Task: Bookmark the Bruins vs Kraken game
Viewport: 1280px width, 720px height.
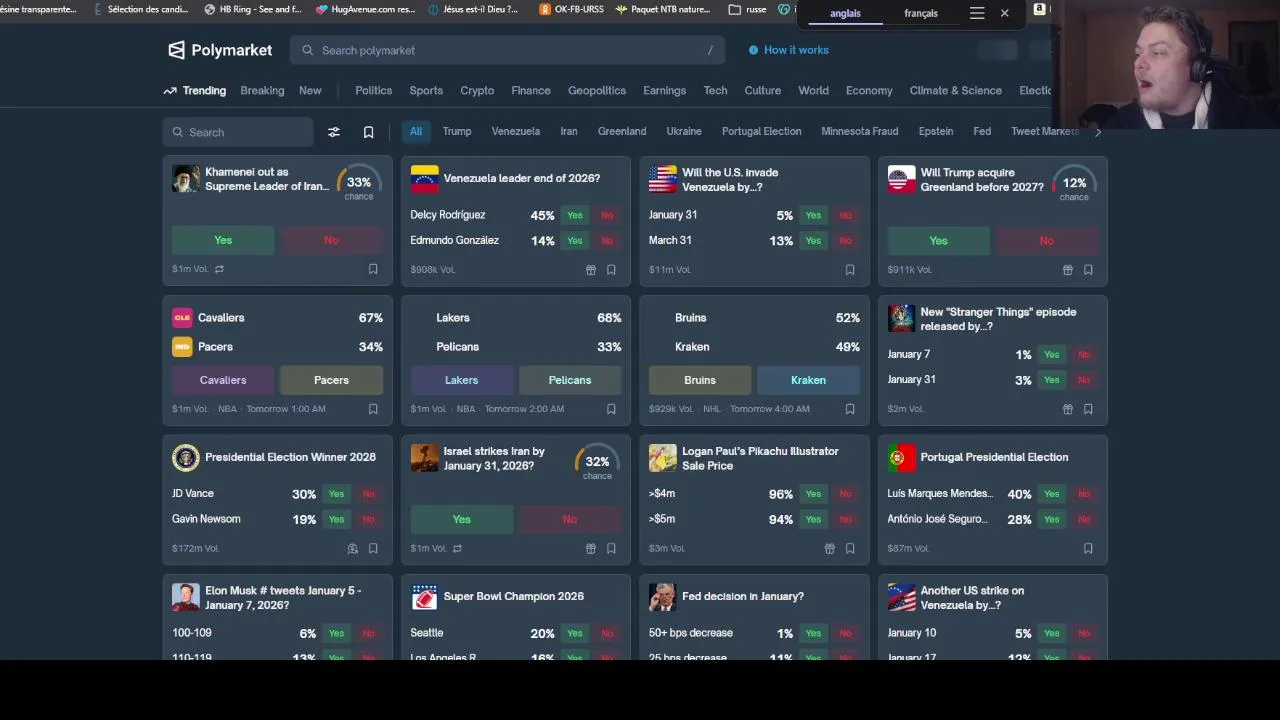Action: [850, 409]
